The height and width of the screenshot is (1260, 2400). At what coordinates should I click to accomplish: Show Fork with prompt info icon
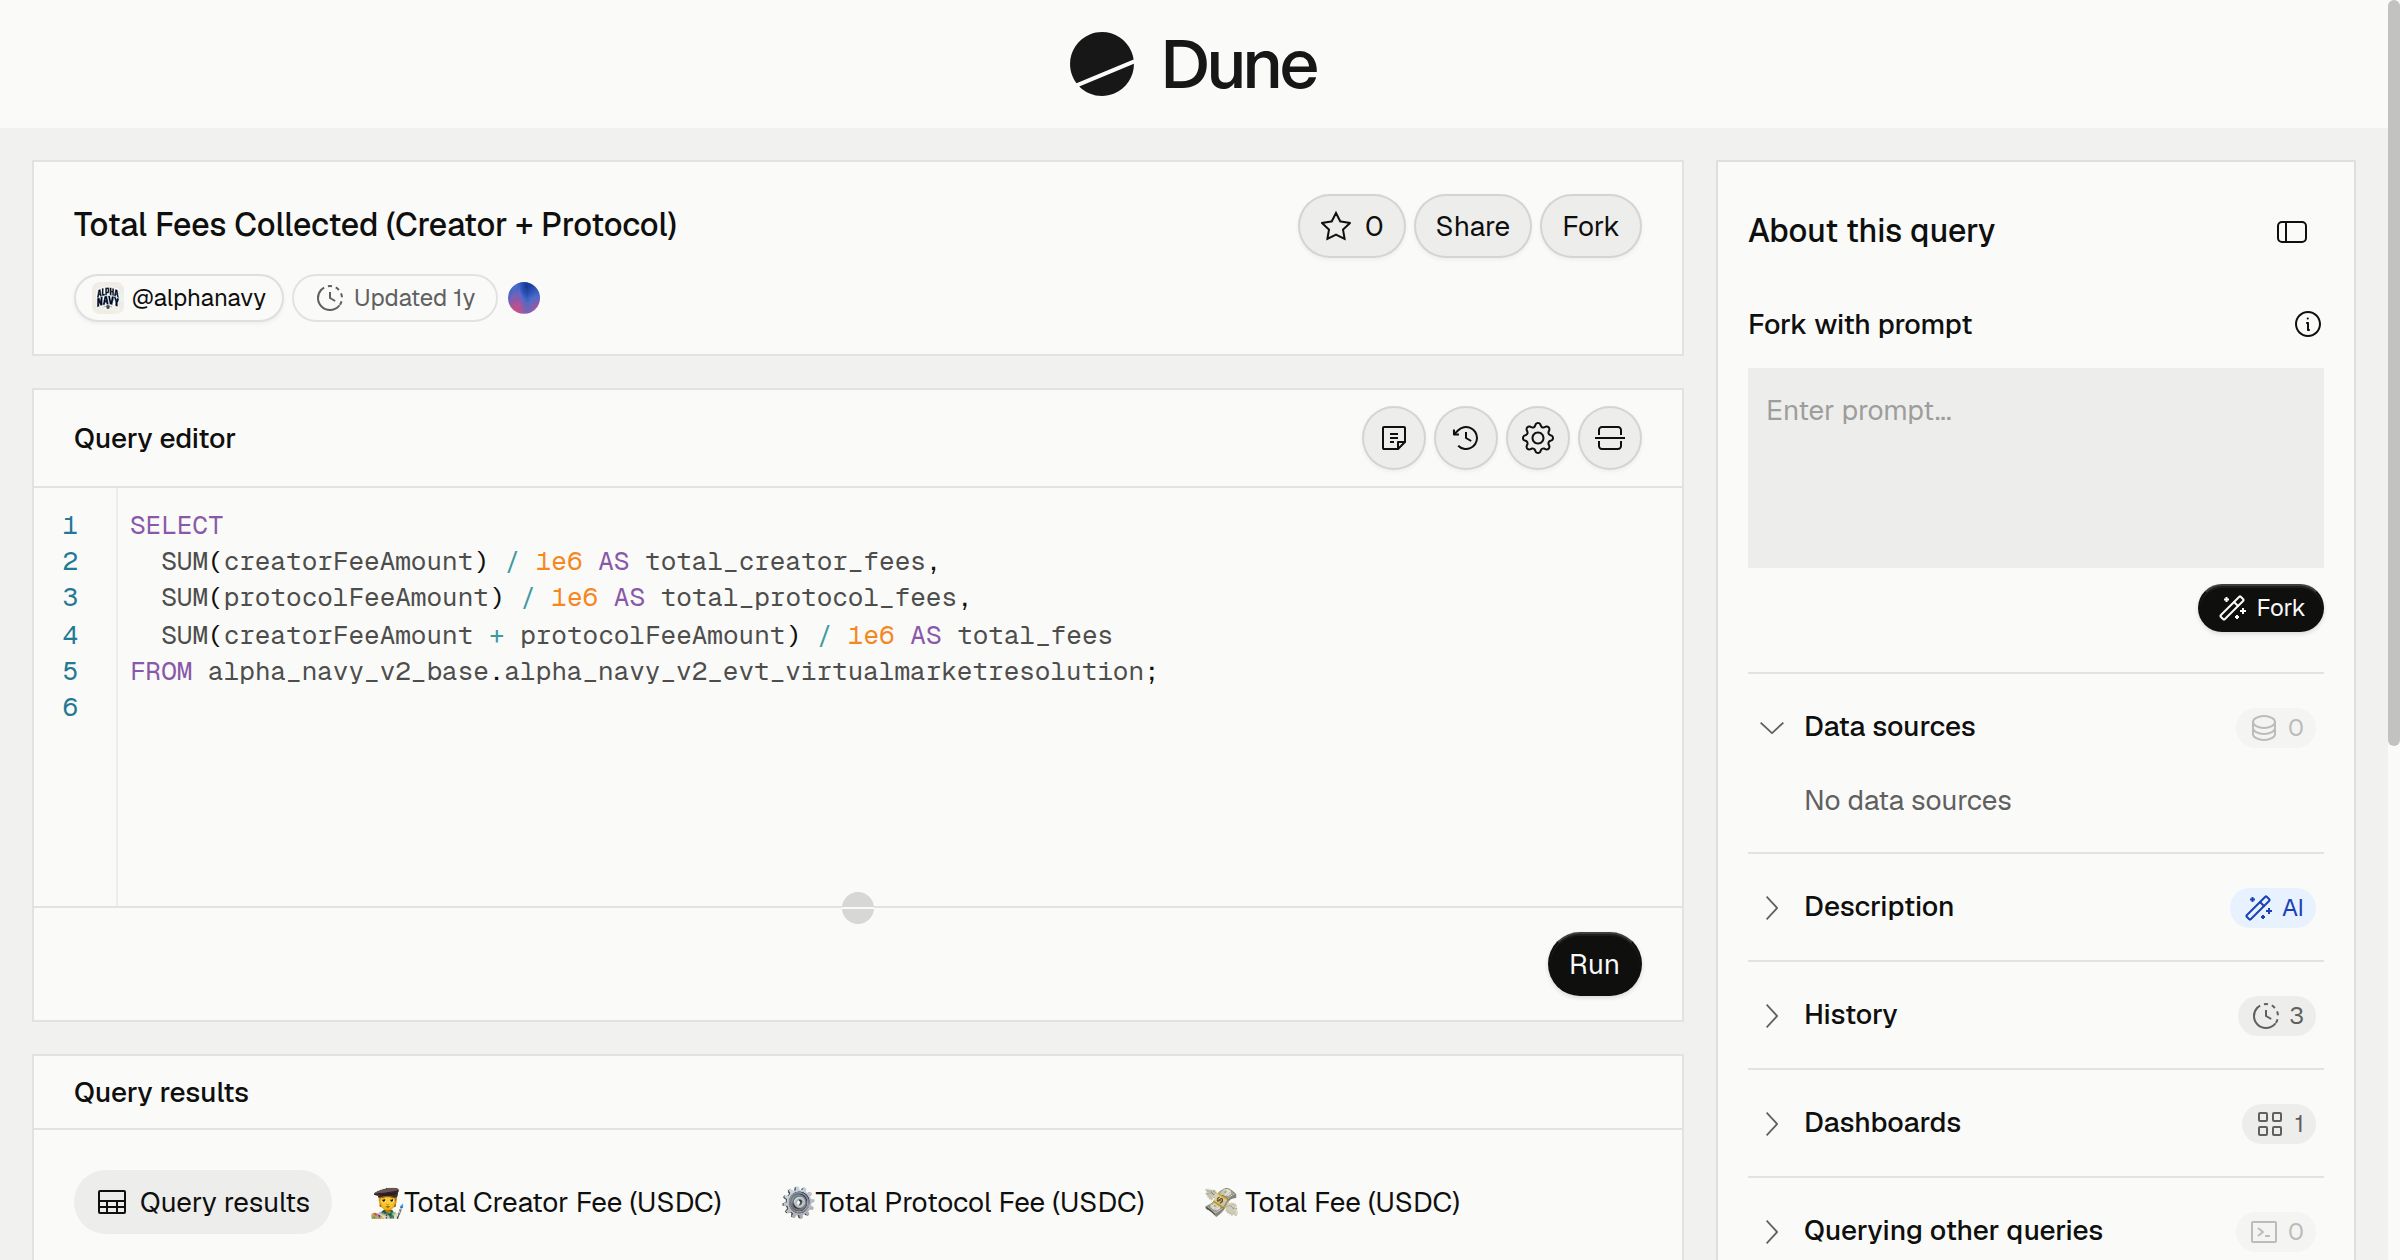point(2307,324)
